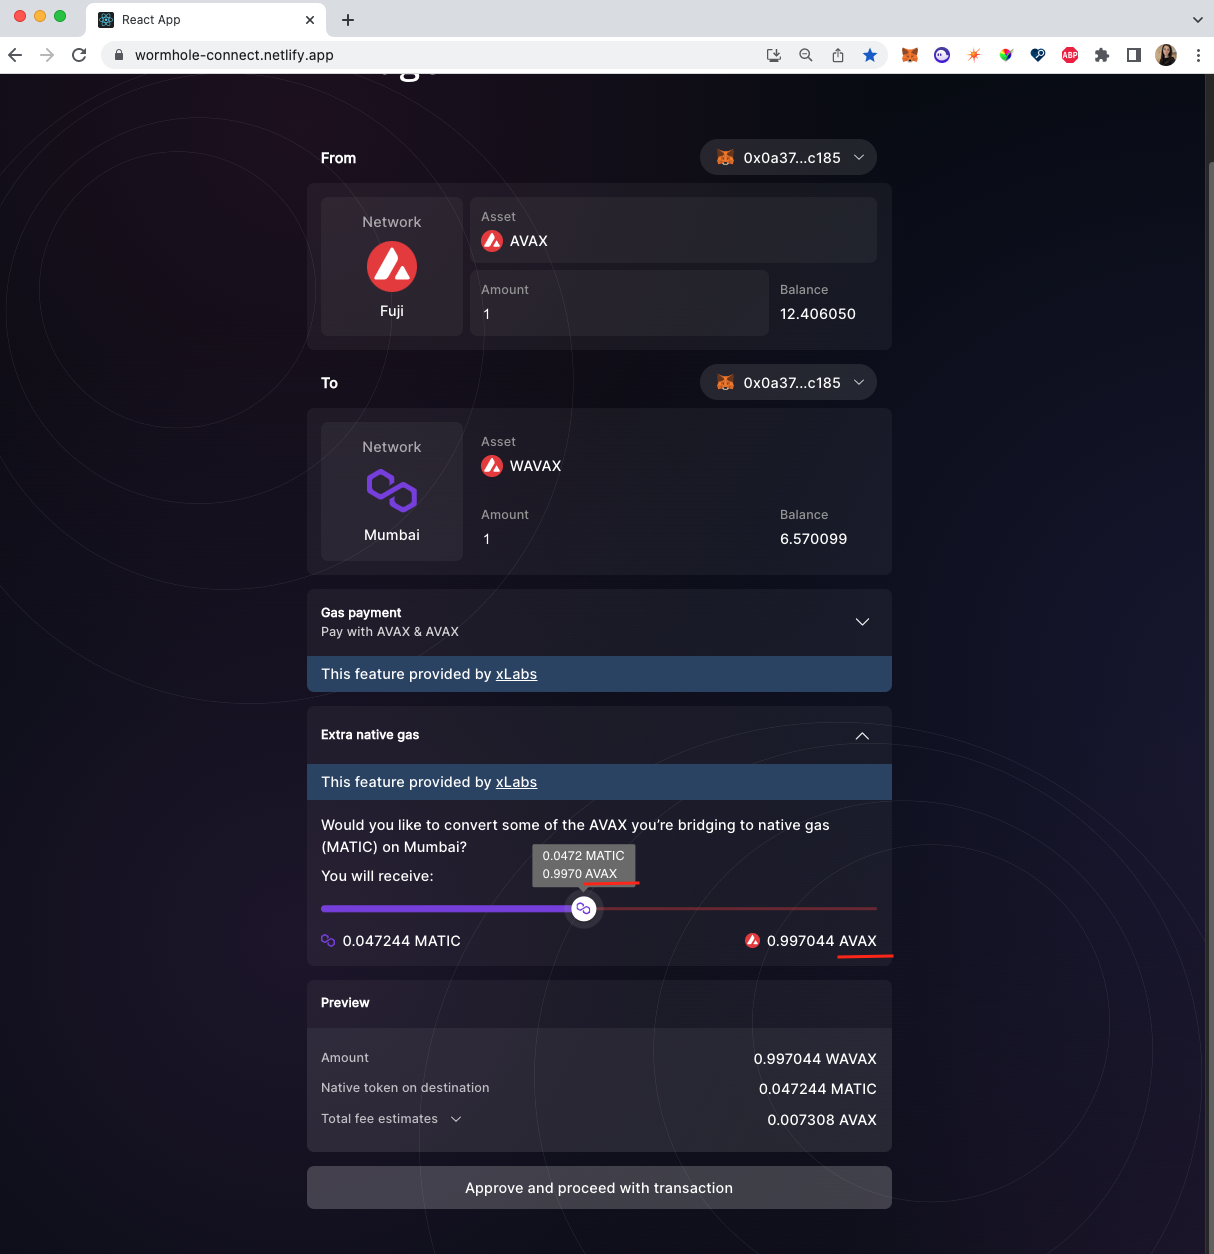
Task: Expand the Gas payment section
Action: 862,621
